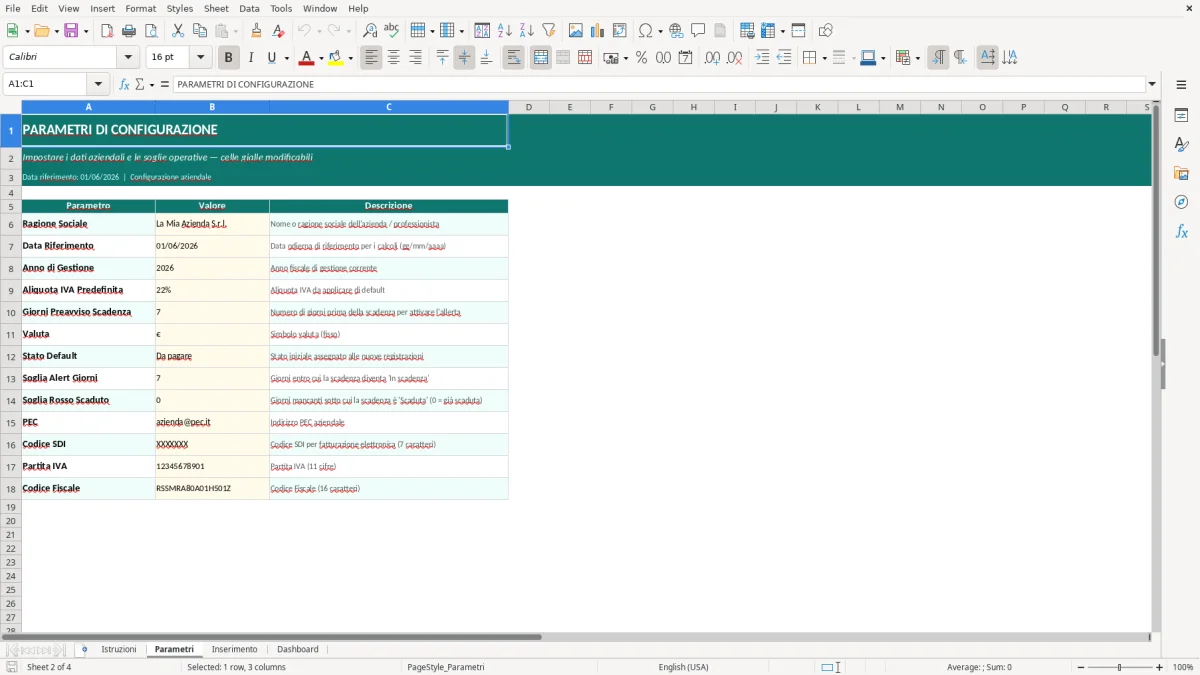Insert a comment
This screenshot has width=1200, height=675.
(698, 31)
